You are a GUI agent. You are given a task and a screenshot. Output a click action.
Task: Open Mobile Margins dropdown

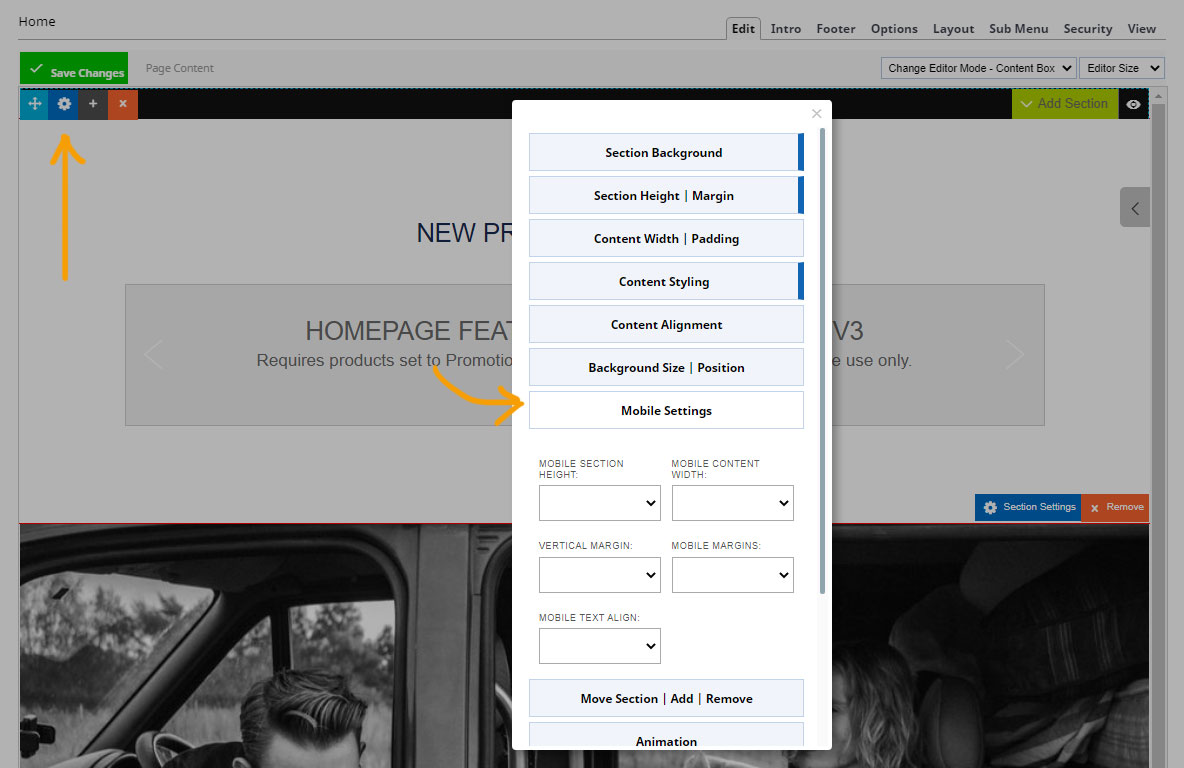tap(732, 575)
